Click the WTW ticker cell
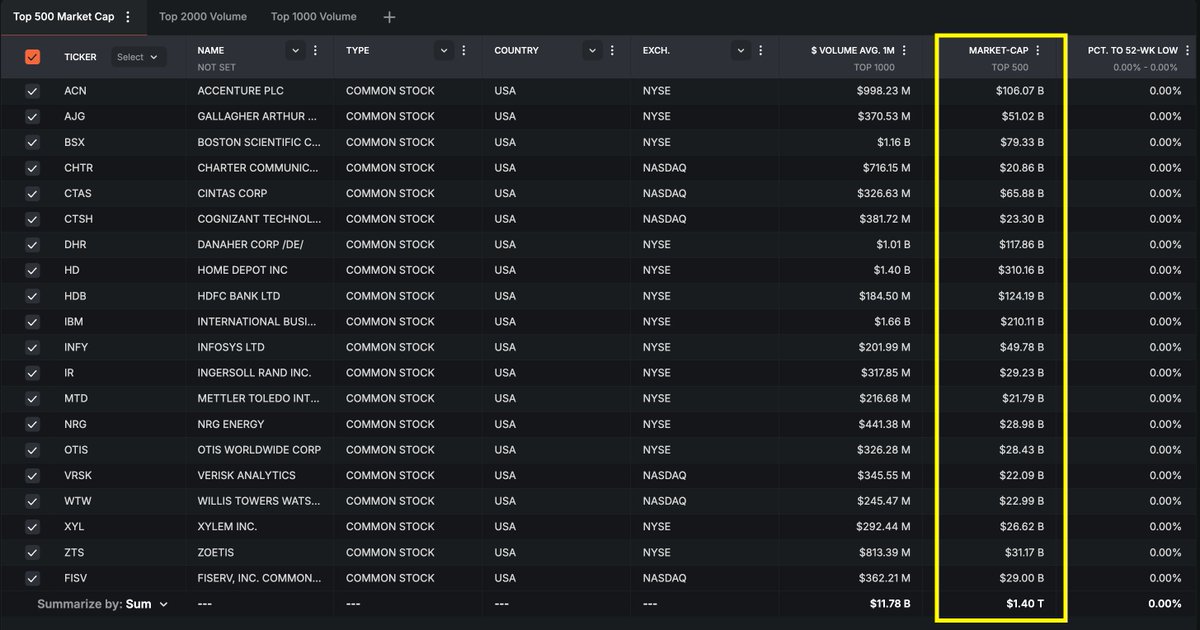 click(77, 501)
